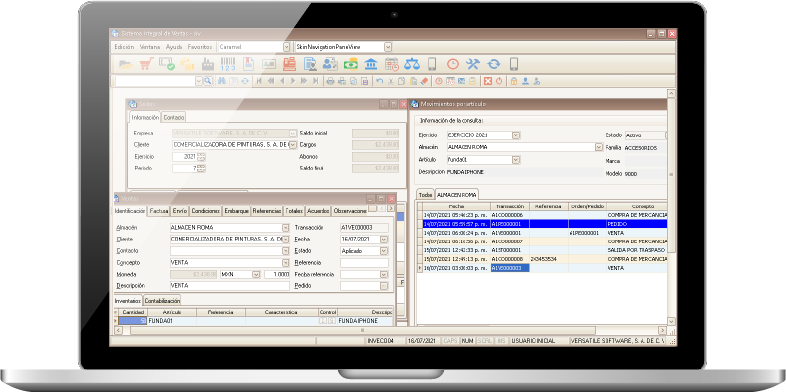Click the blue sync arrows icon
The image size is (786, 392).
494,64
